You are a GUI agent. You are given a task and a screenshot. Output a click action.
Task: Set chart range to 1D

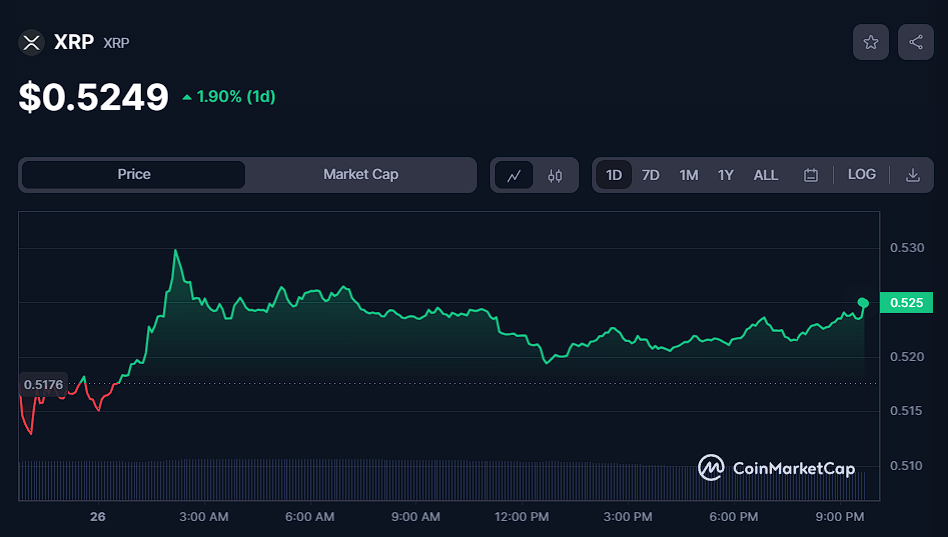[614, 175]
